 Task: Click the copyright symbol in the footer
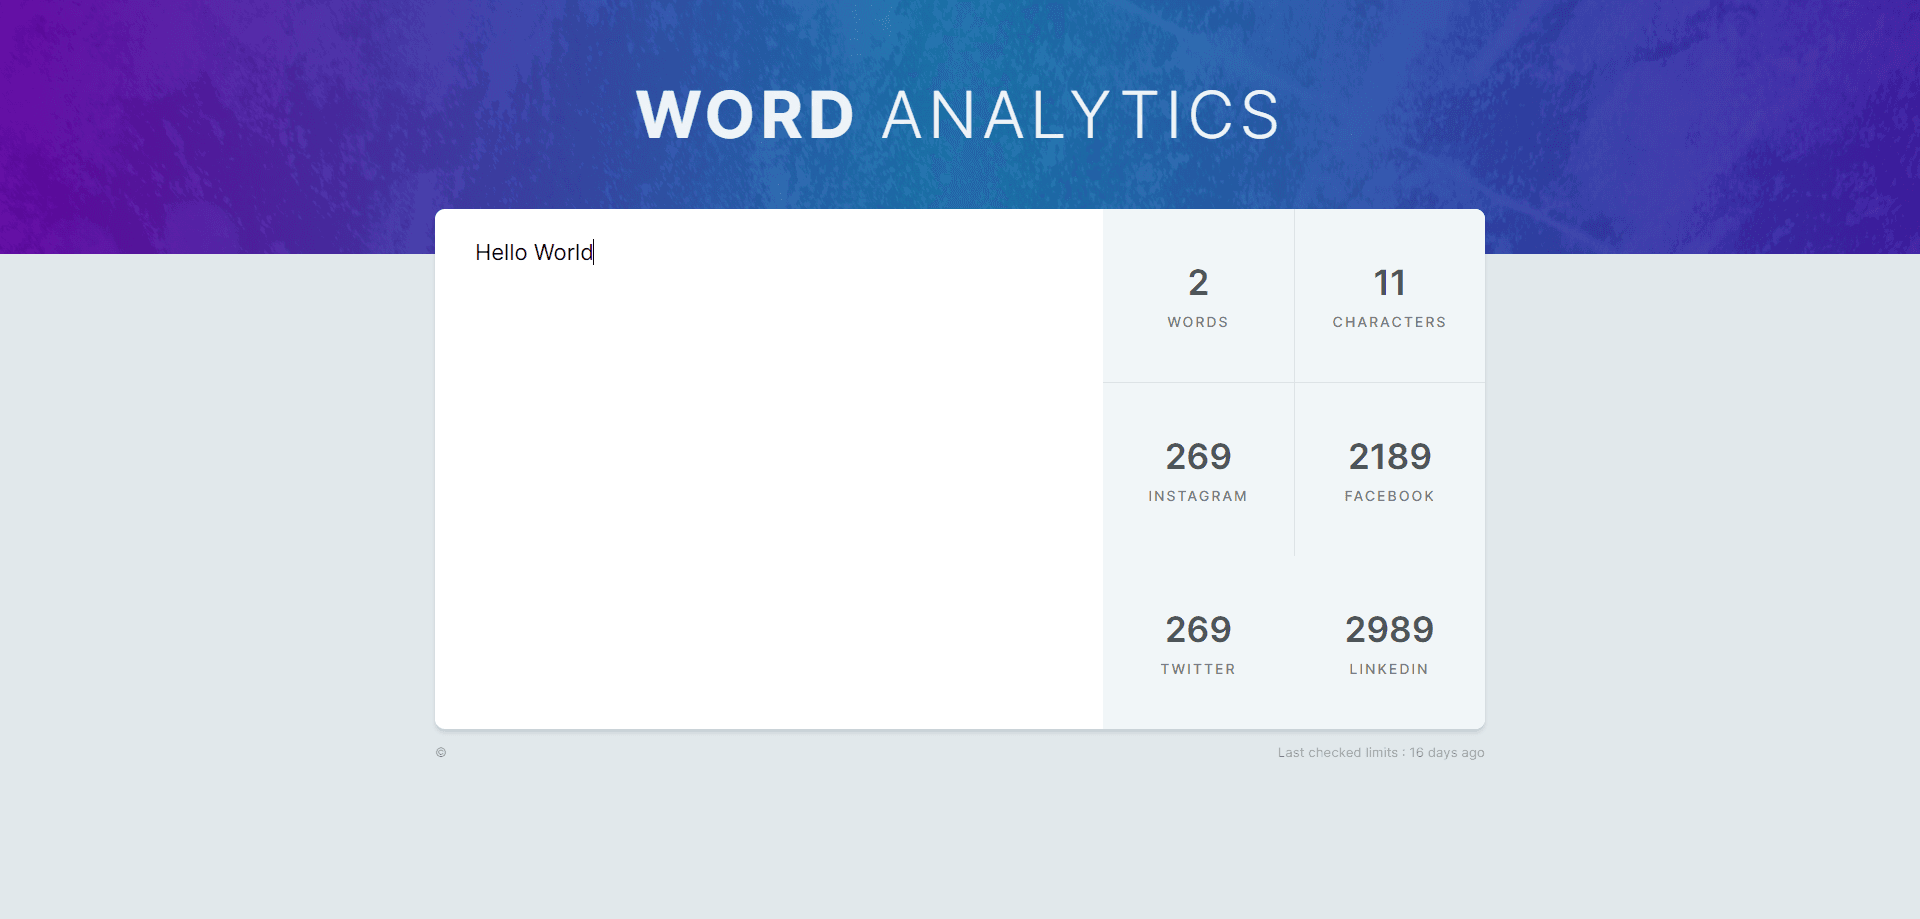click(x=441, y=753)
